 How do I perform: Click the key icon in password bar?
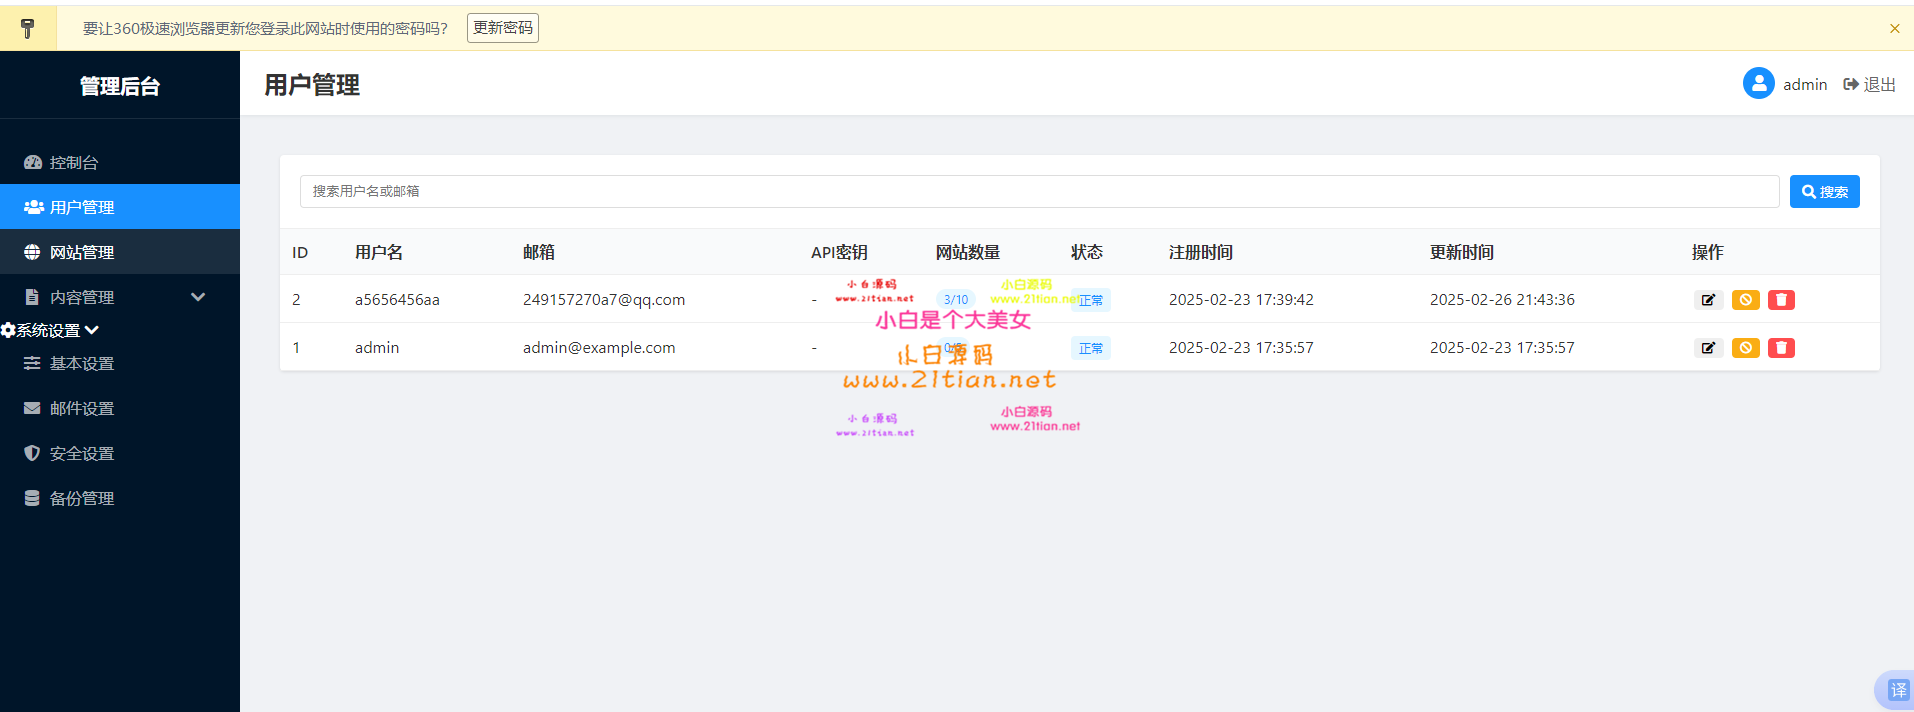pyautogui.click(x=28, y=28)
